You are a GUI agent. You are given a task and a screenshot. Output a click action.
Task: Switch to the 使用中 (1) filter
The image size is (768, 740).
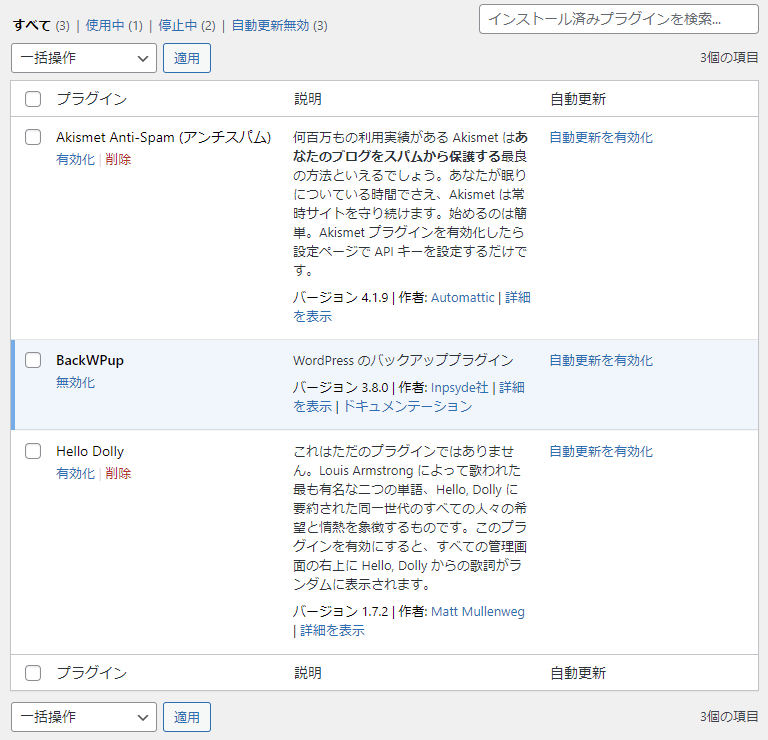click(x=114, y=25)
